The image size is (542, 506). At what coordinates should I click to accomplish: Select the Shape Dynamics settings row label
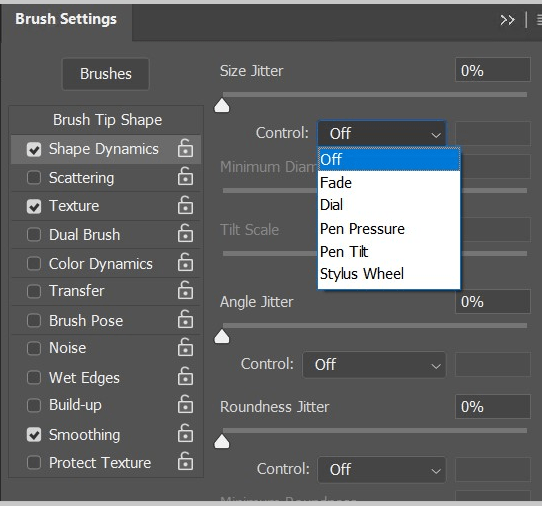104,149
